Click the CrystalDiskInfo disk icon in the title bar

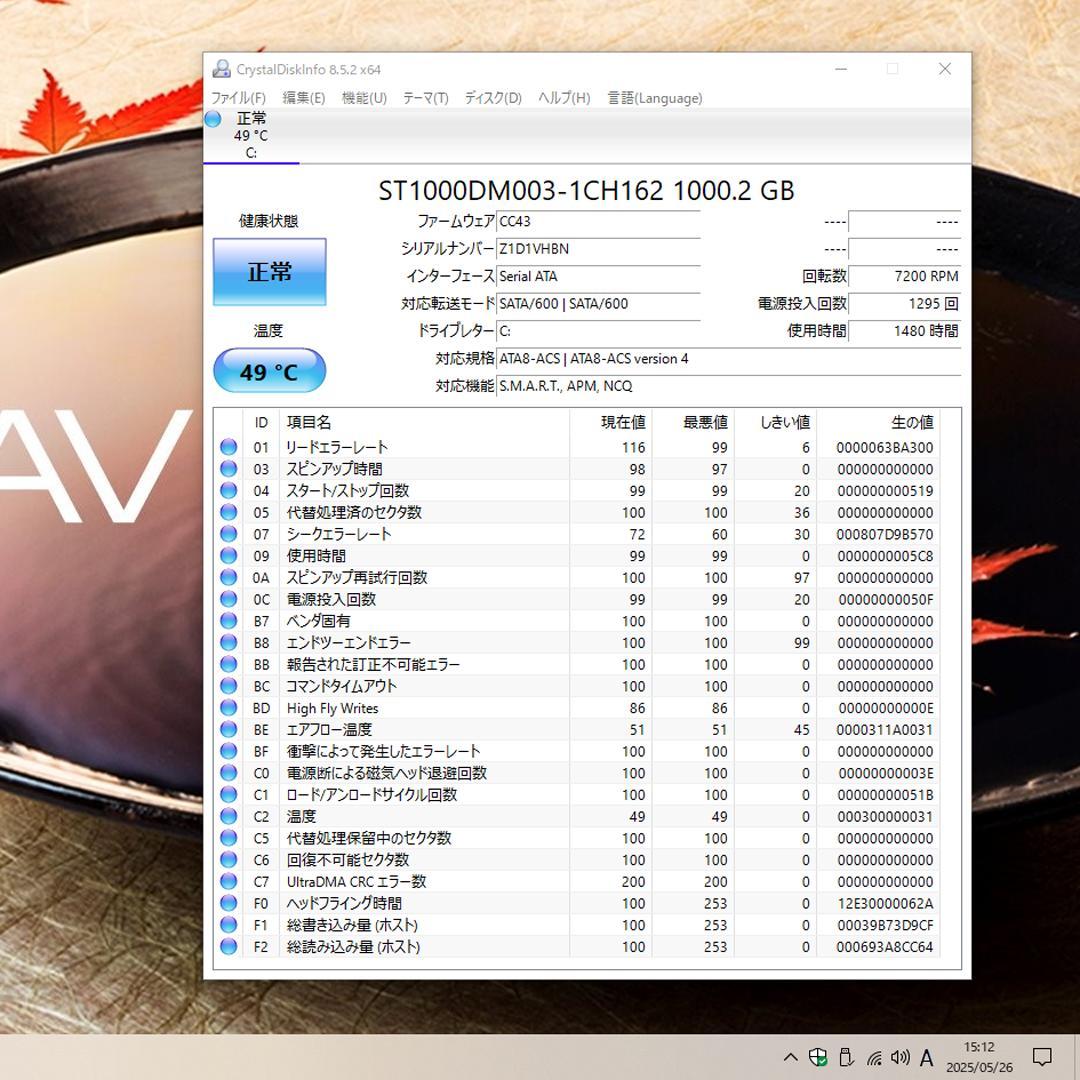[221, 68]
